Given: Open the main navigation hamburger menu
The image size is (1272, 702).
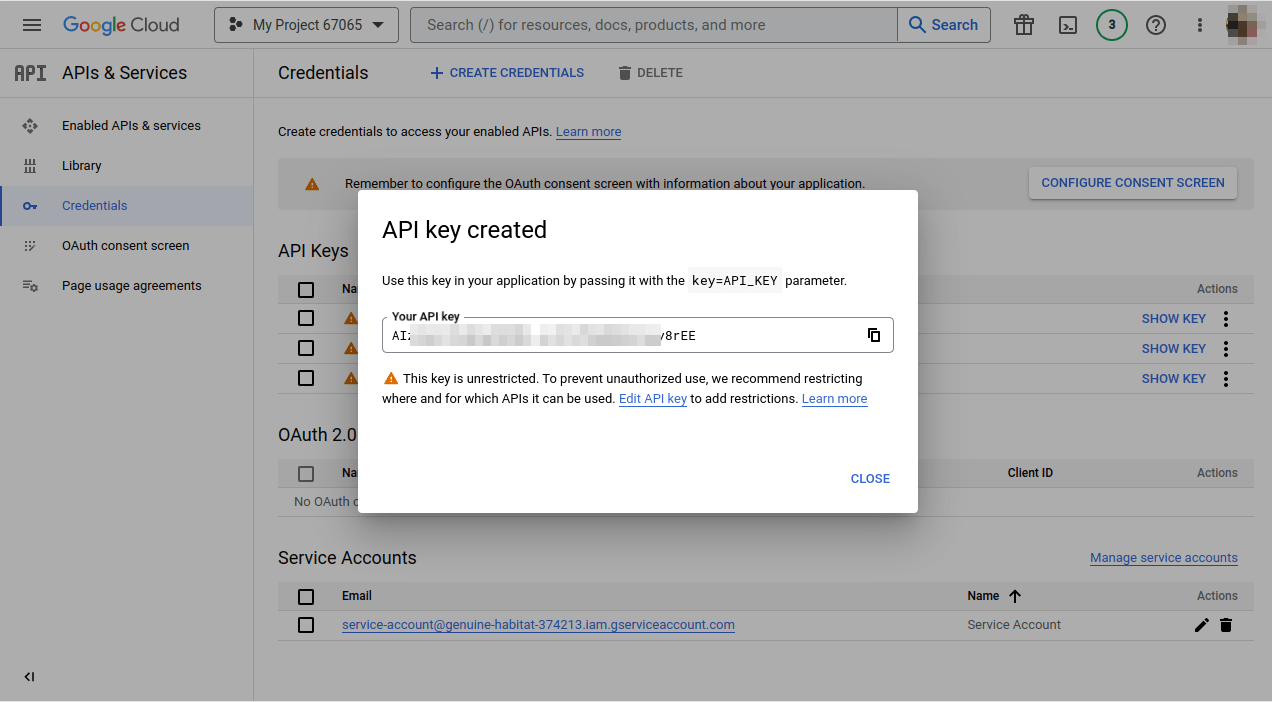Looking at the screenshot, I should pos(32,25).
